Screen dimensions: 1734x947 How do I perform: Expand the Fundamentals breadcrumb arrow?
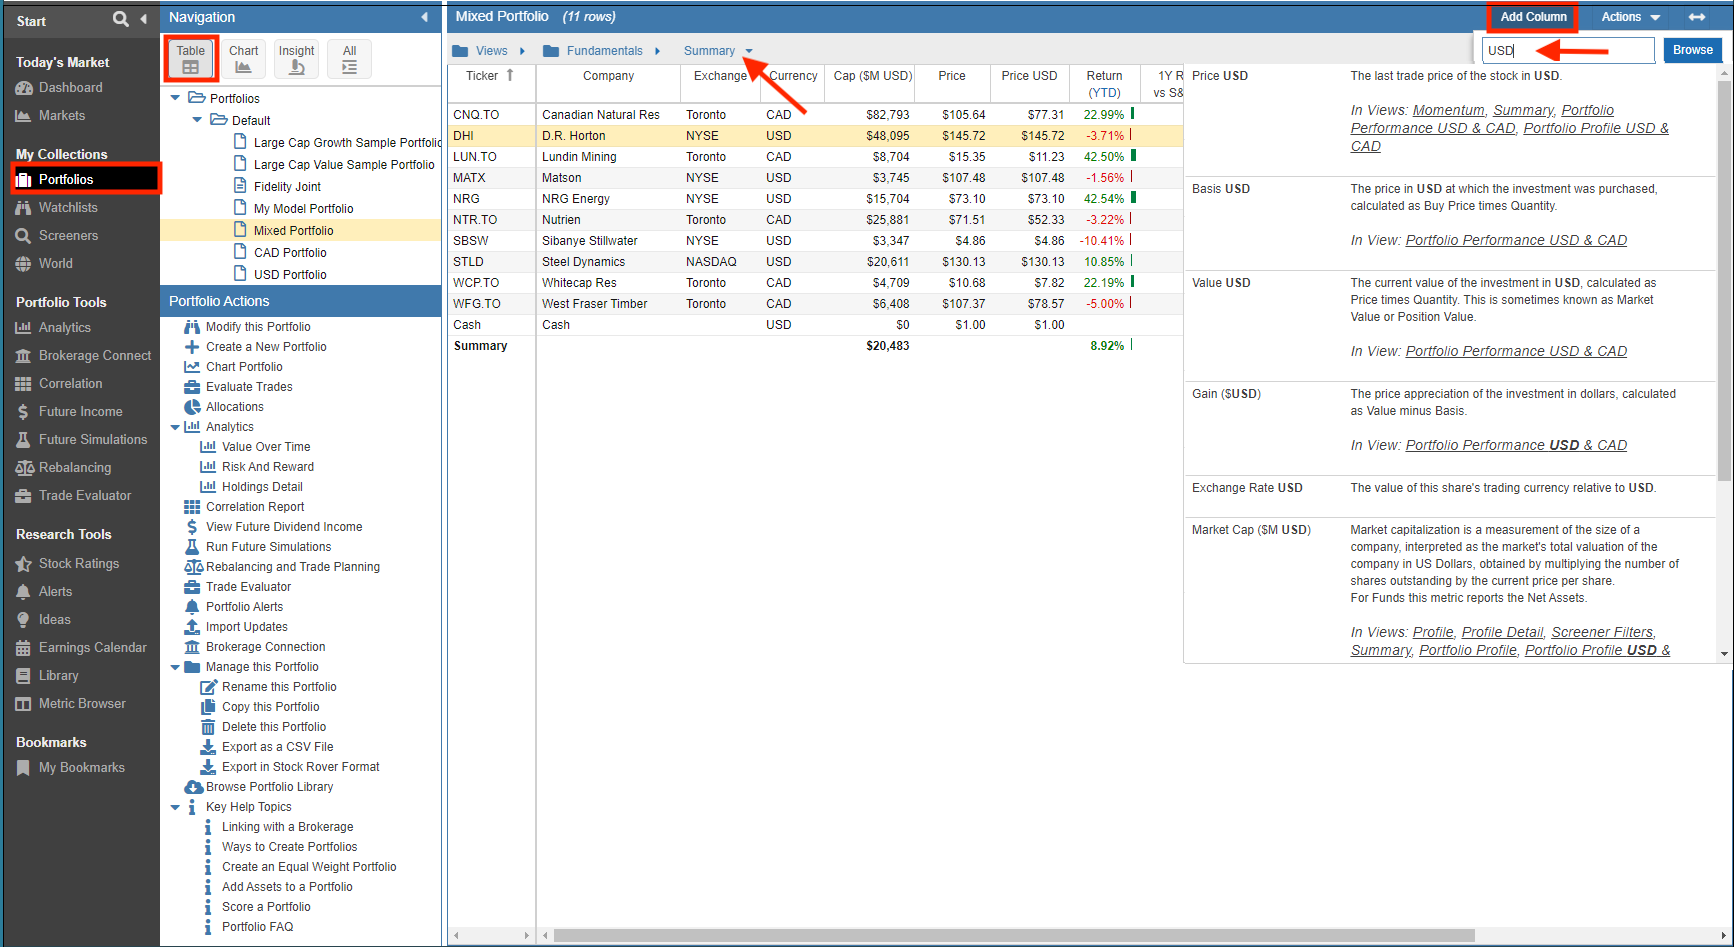(657, 51)
